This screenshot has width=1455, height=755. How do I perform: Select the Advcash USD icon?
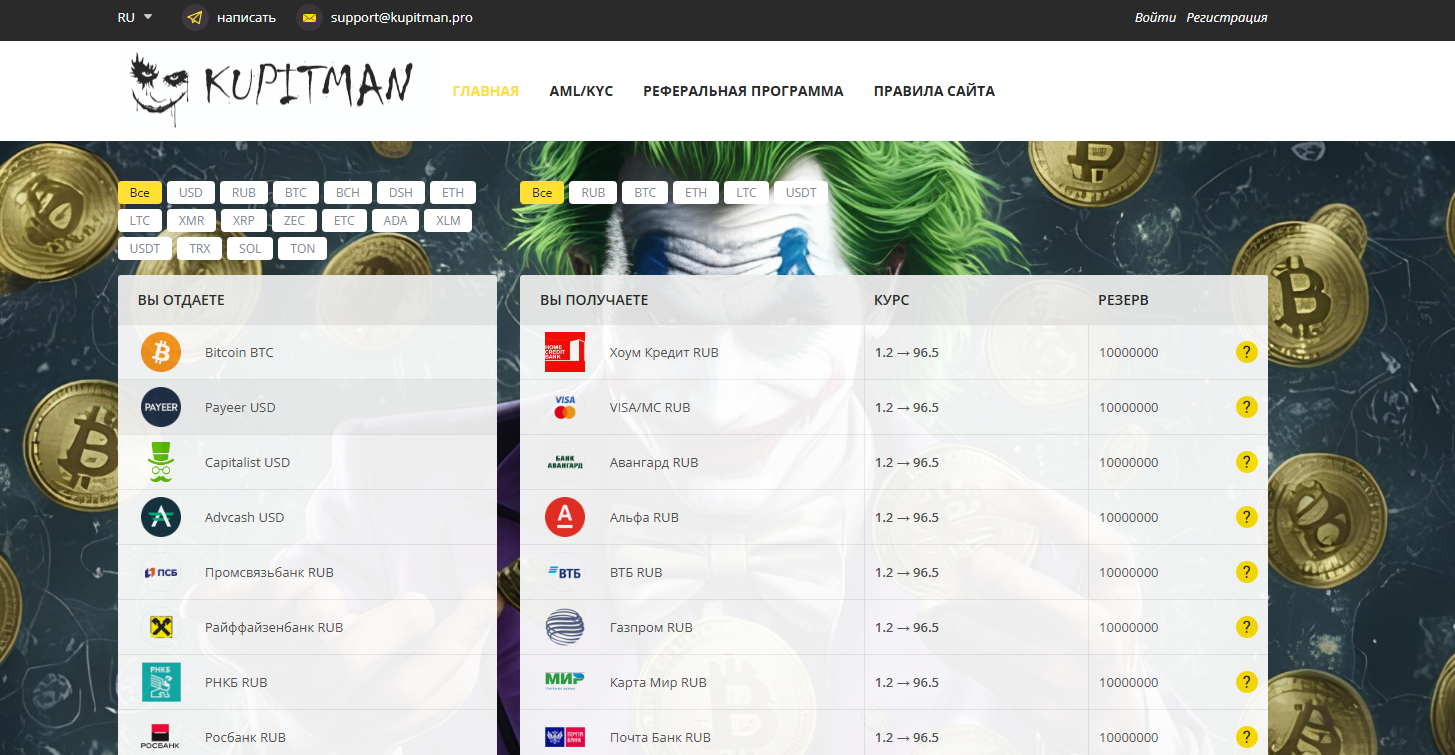tap(161, 517)
